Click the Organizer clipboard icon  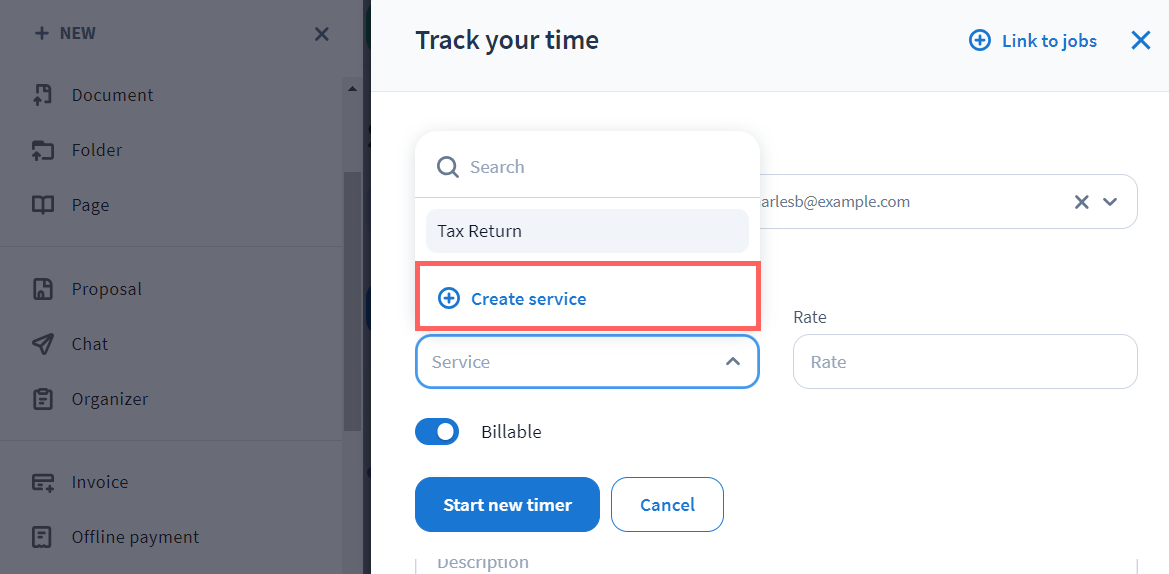(x=43, y=399)
